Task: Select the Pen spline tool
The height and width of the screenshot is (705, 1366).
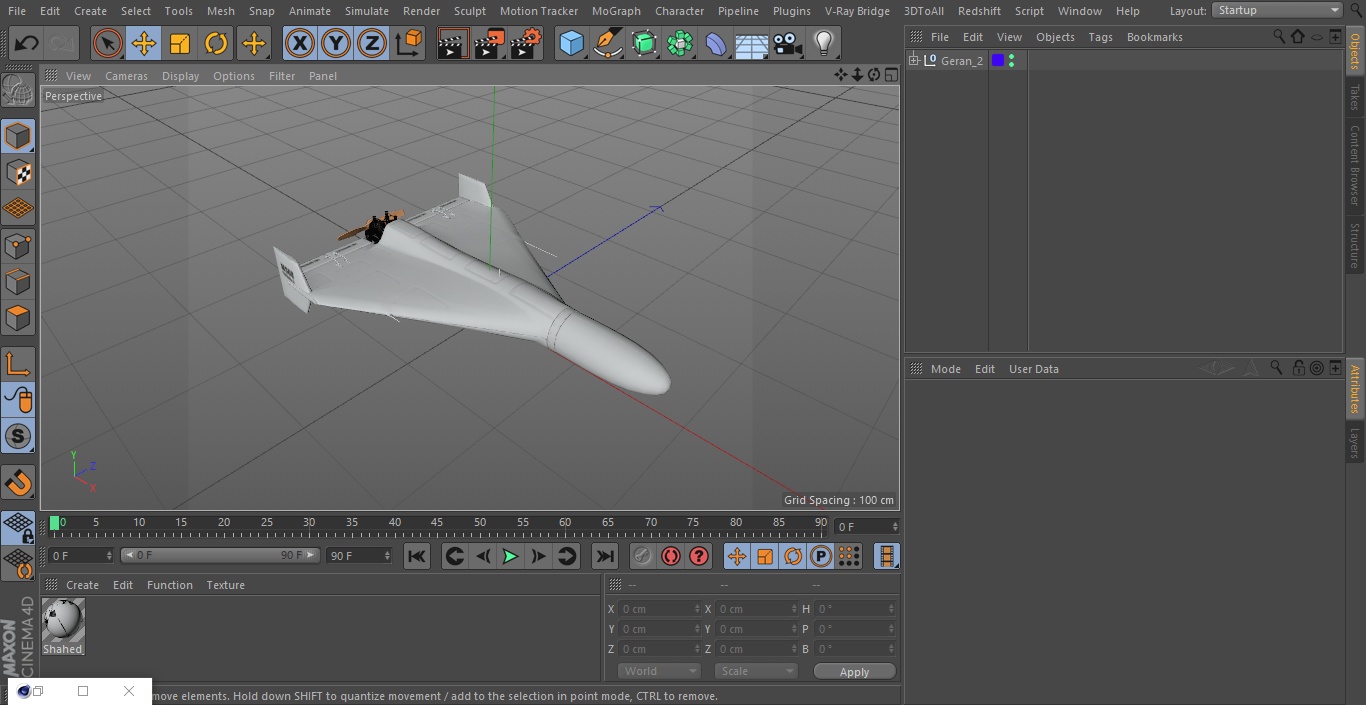Action: (607, 43)
